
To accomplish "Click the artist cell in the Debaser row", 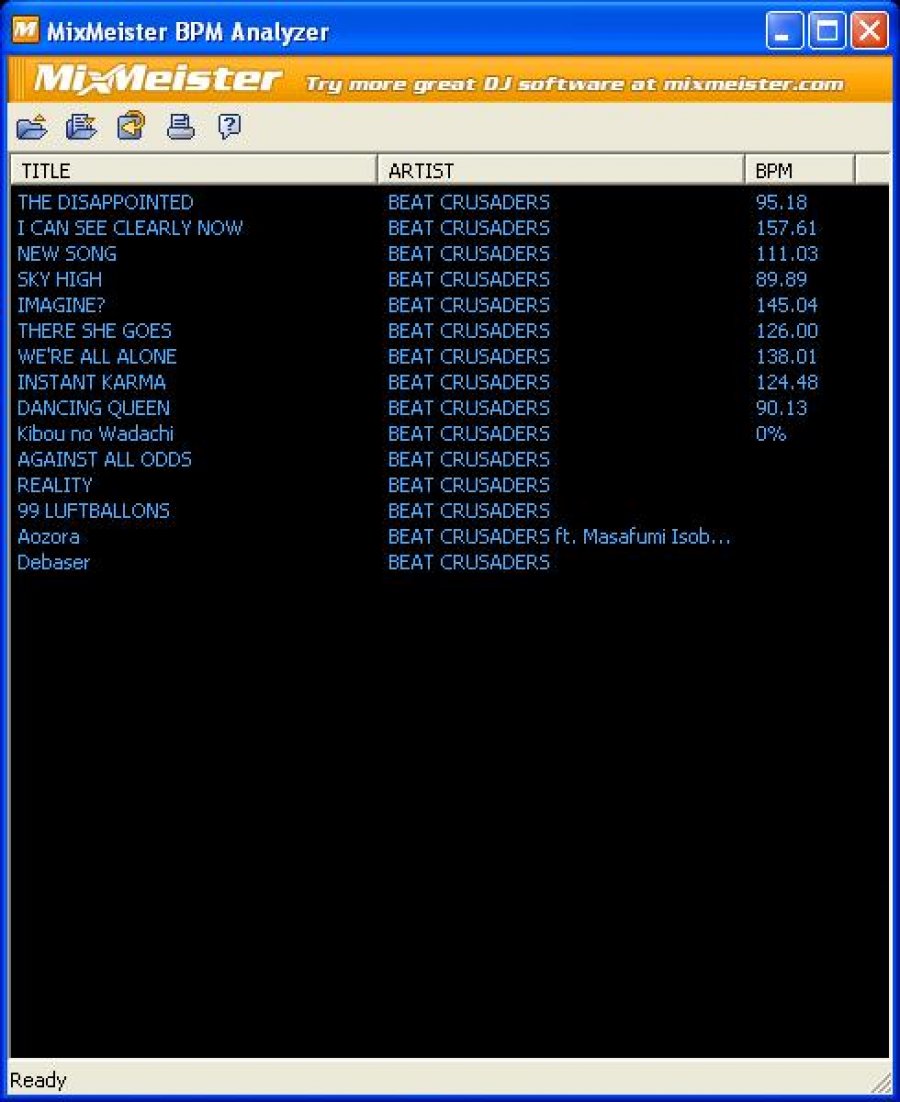I will point(469,562).
